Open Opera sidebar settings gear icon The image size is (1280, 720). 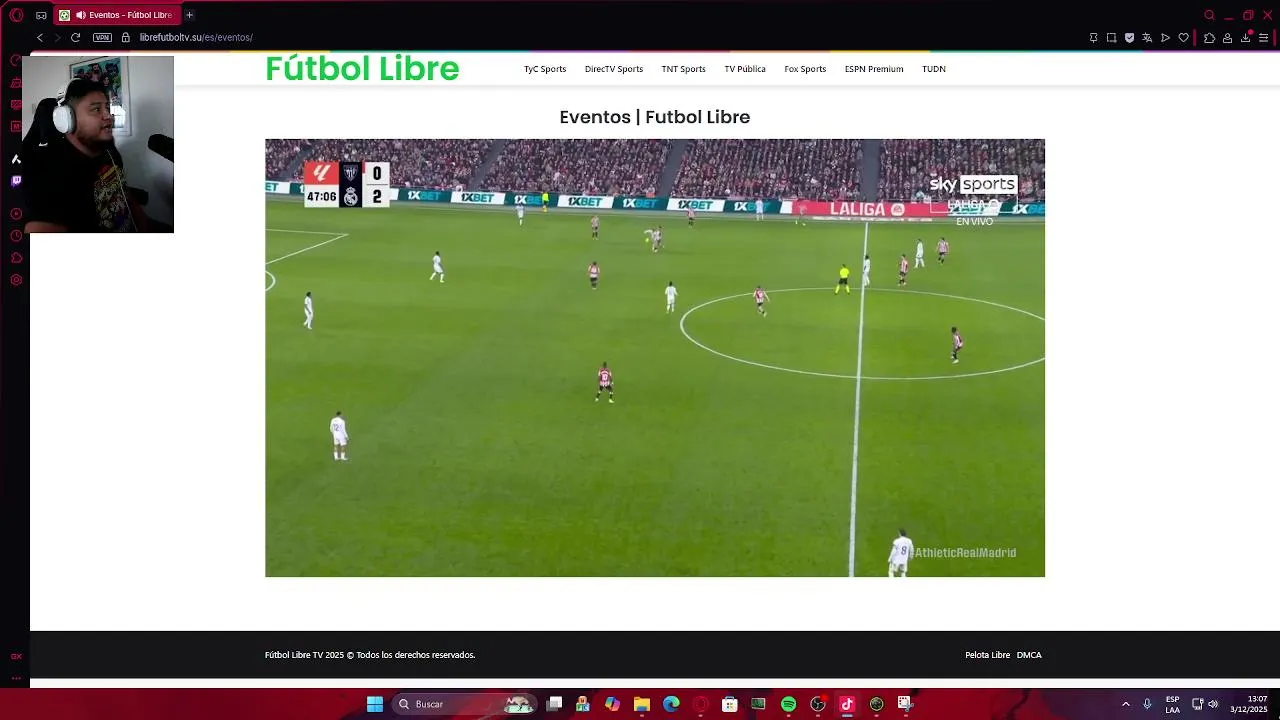tap(16, 280)
